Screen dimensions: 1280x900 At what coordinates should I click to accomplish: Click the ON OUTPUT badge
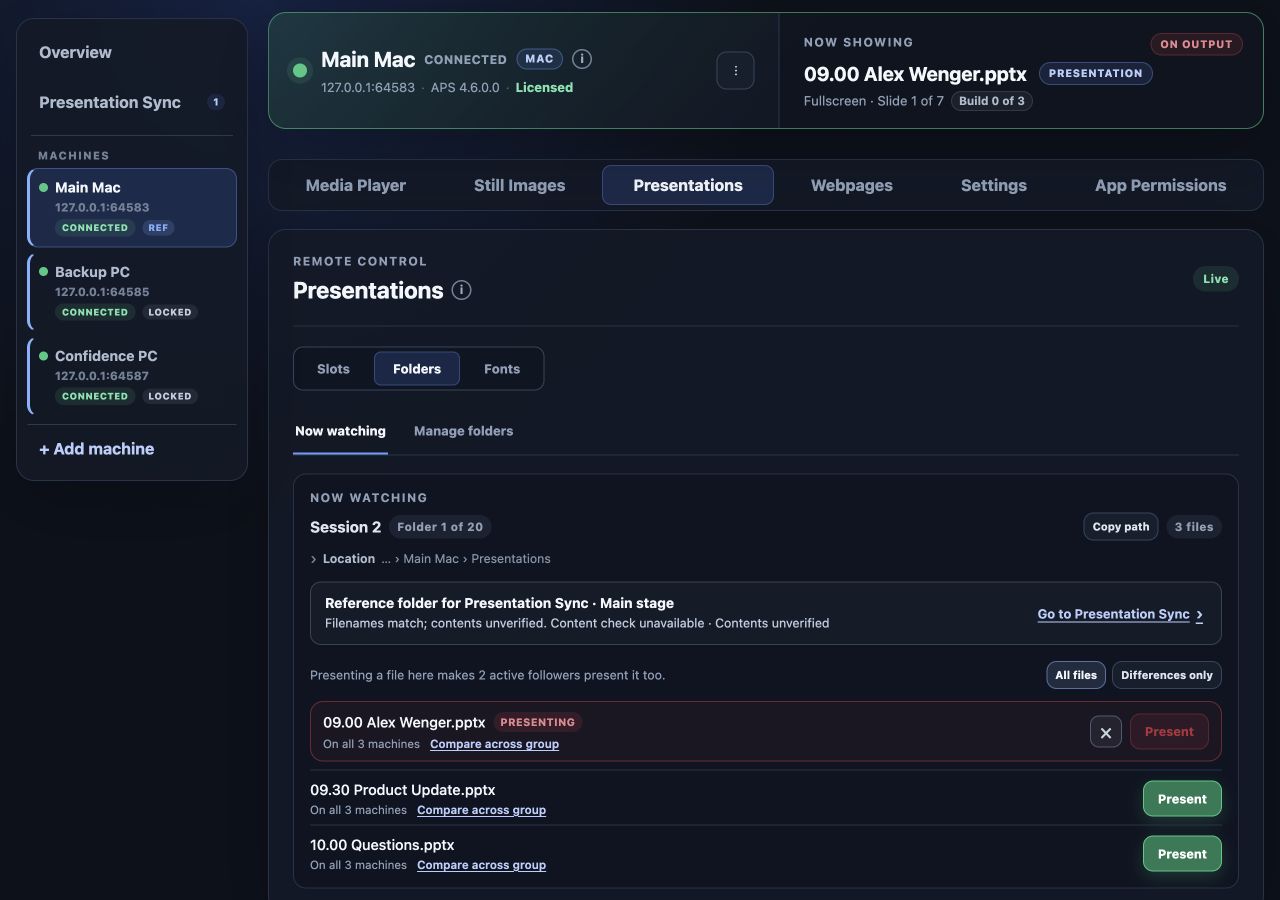point(1197,44)
